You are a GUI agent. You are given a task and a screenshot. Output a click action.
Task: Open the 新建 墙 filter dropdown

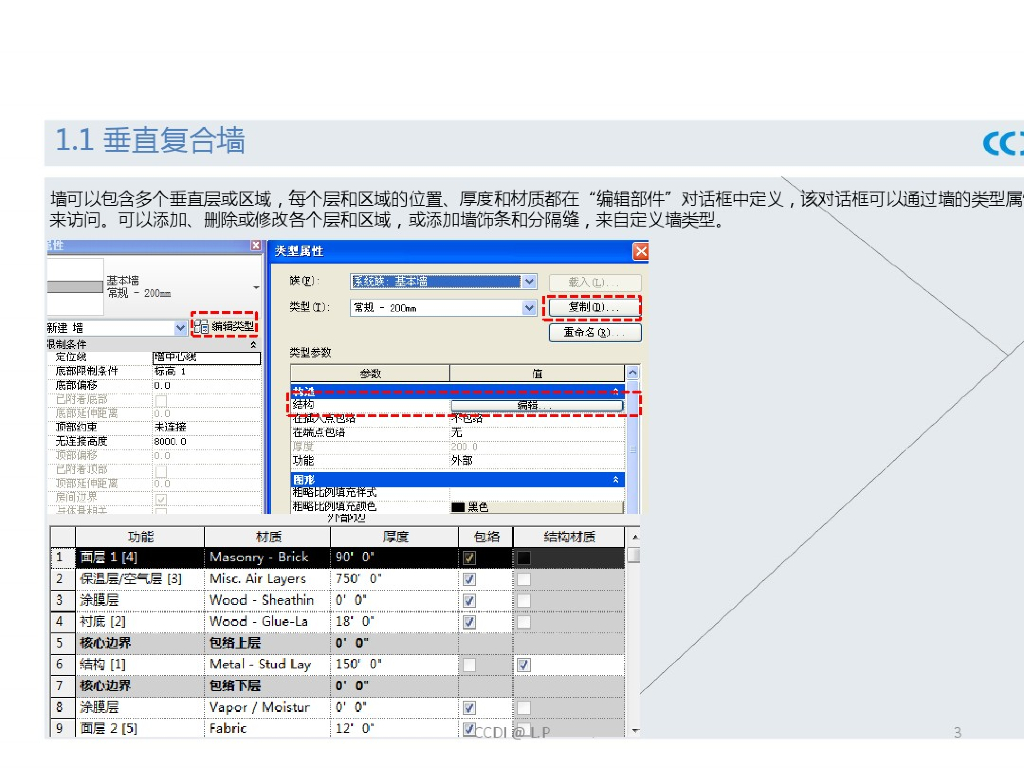pos(180,328)
